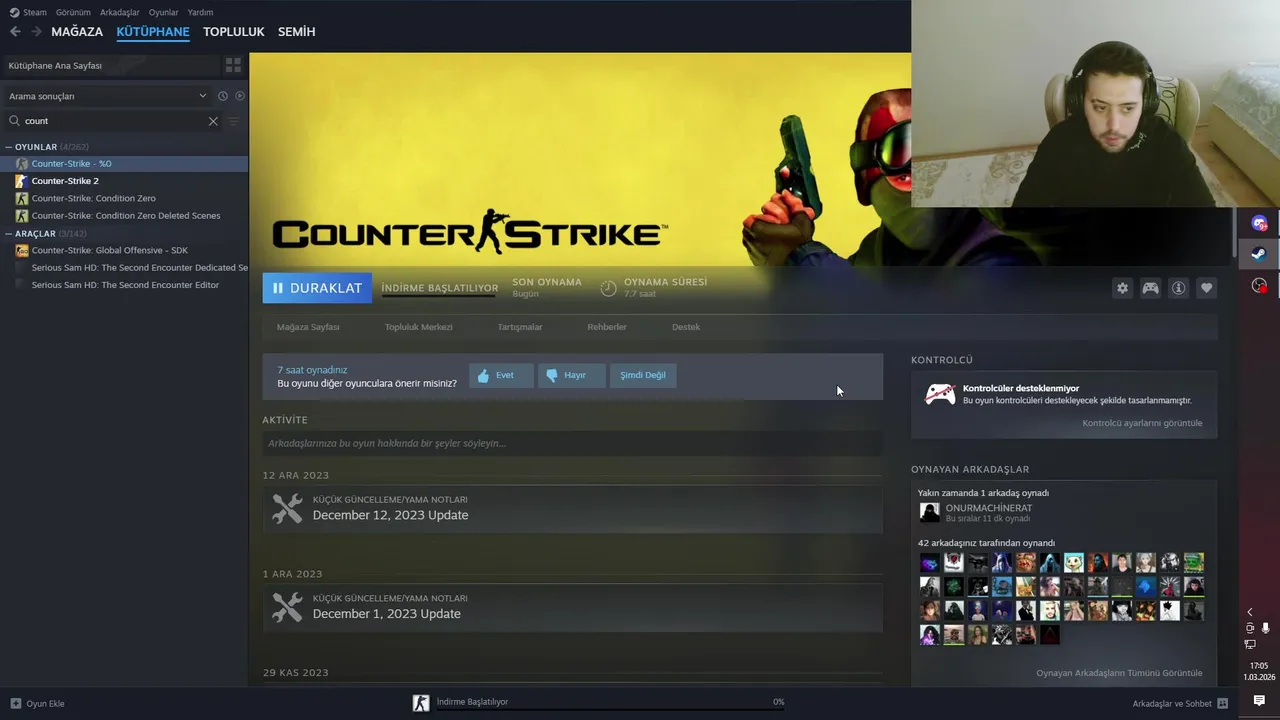Select Counter-Strike: Condition Zero
The width and height of the screenshot is (1280, 720).
(x=124, y=198)
